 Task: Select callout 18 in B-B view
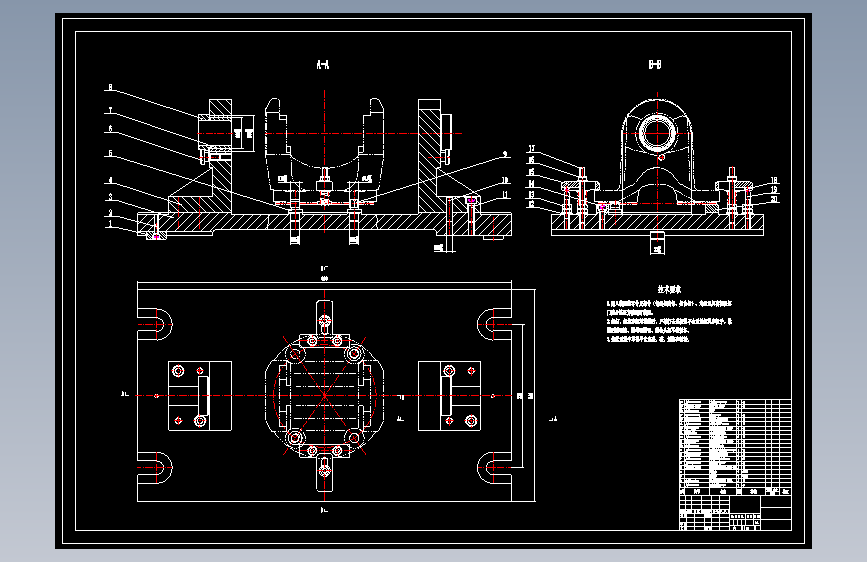pyautogui.click(x=774, y=180)
